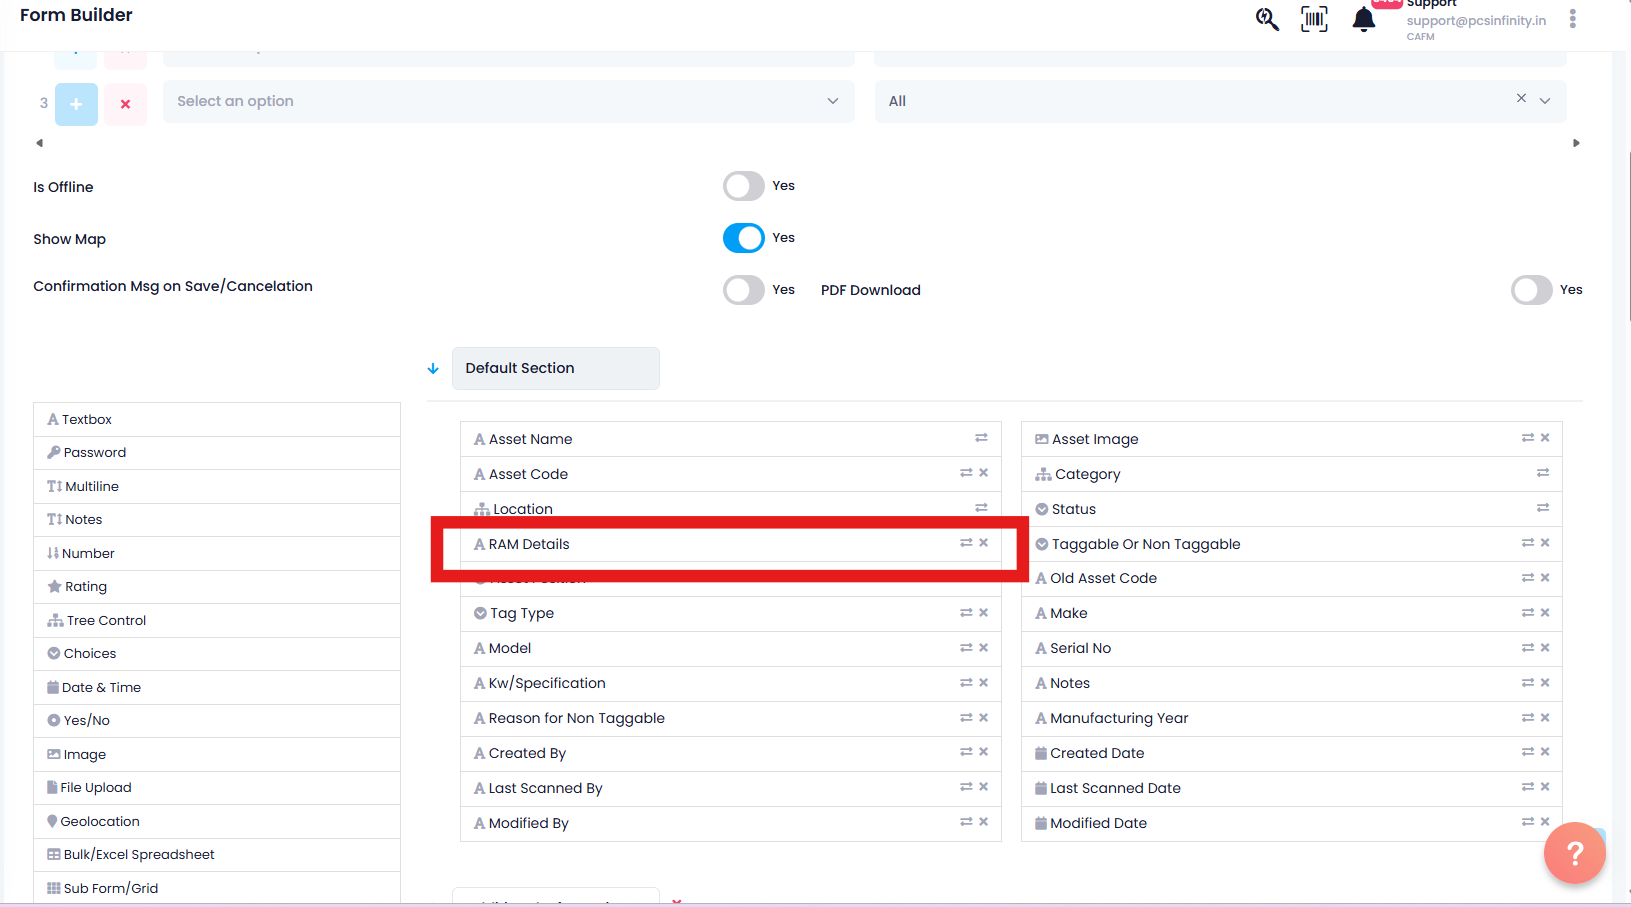Viewport: 1631px width, 907px height.
Task: Open the three-dot menu in header
Action: pos(1572,19)
